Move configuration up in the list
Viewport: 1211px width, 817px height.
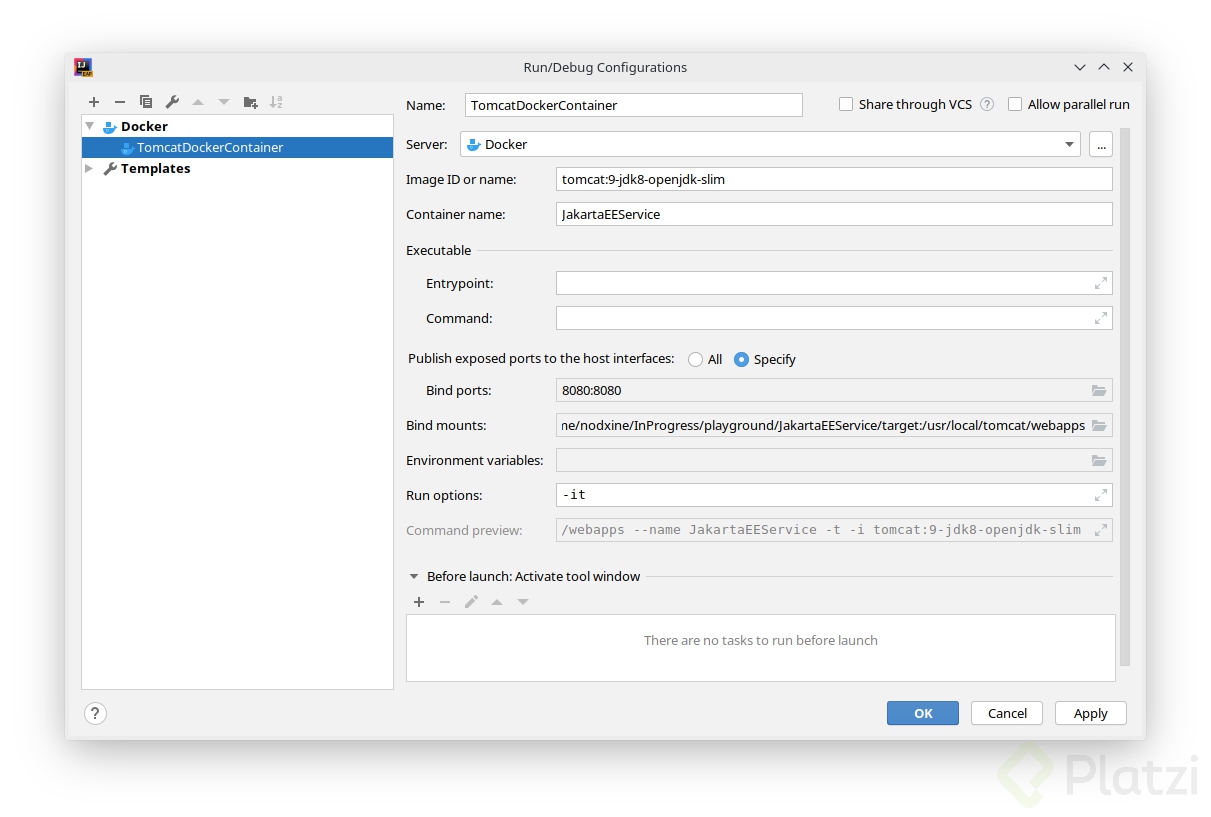pyautogui.click(x=198, y=102)
